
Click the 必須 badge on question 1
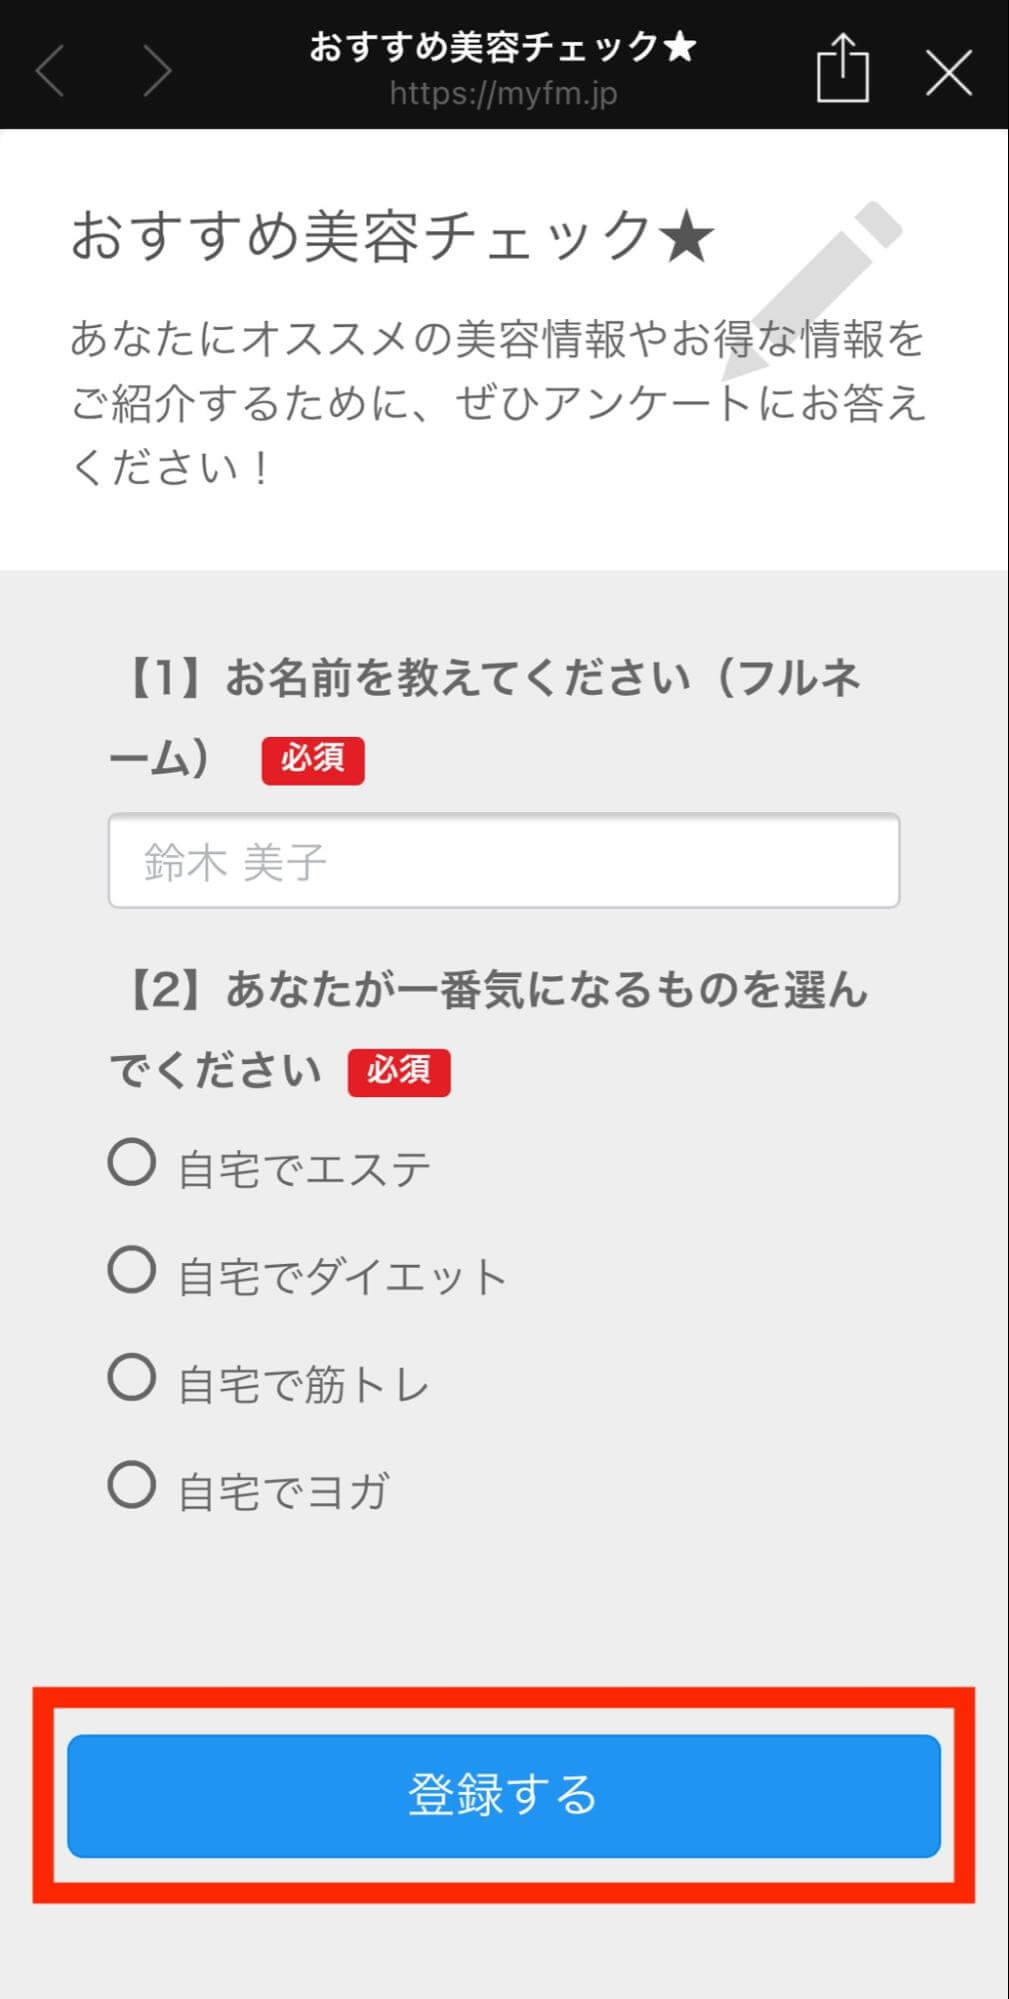[313, 760]
